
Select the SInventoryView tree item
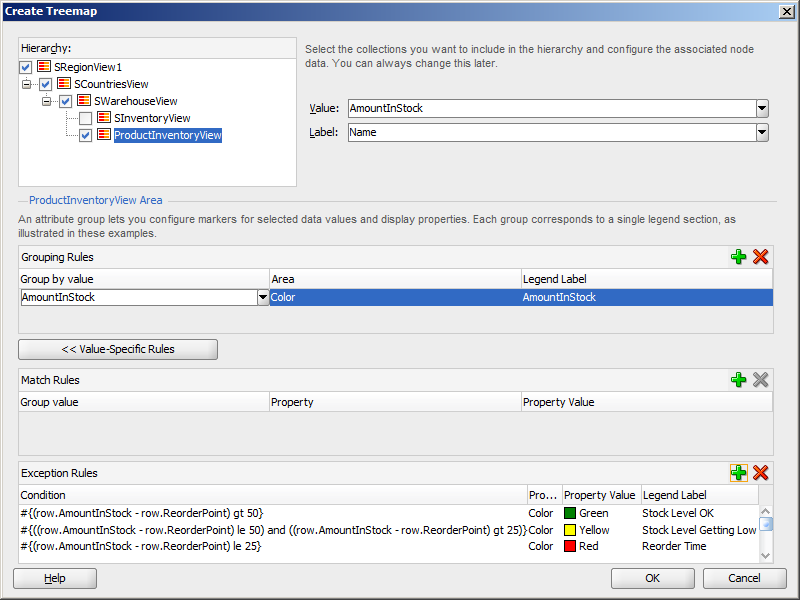click(152, 118)
